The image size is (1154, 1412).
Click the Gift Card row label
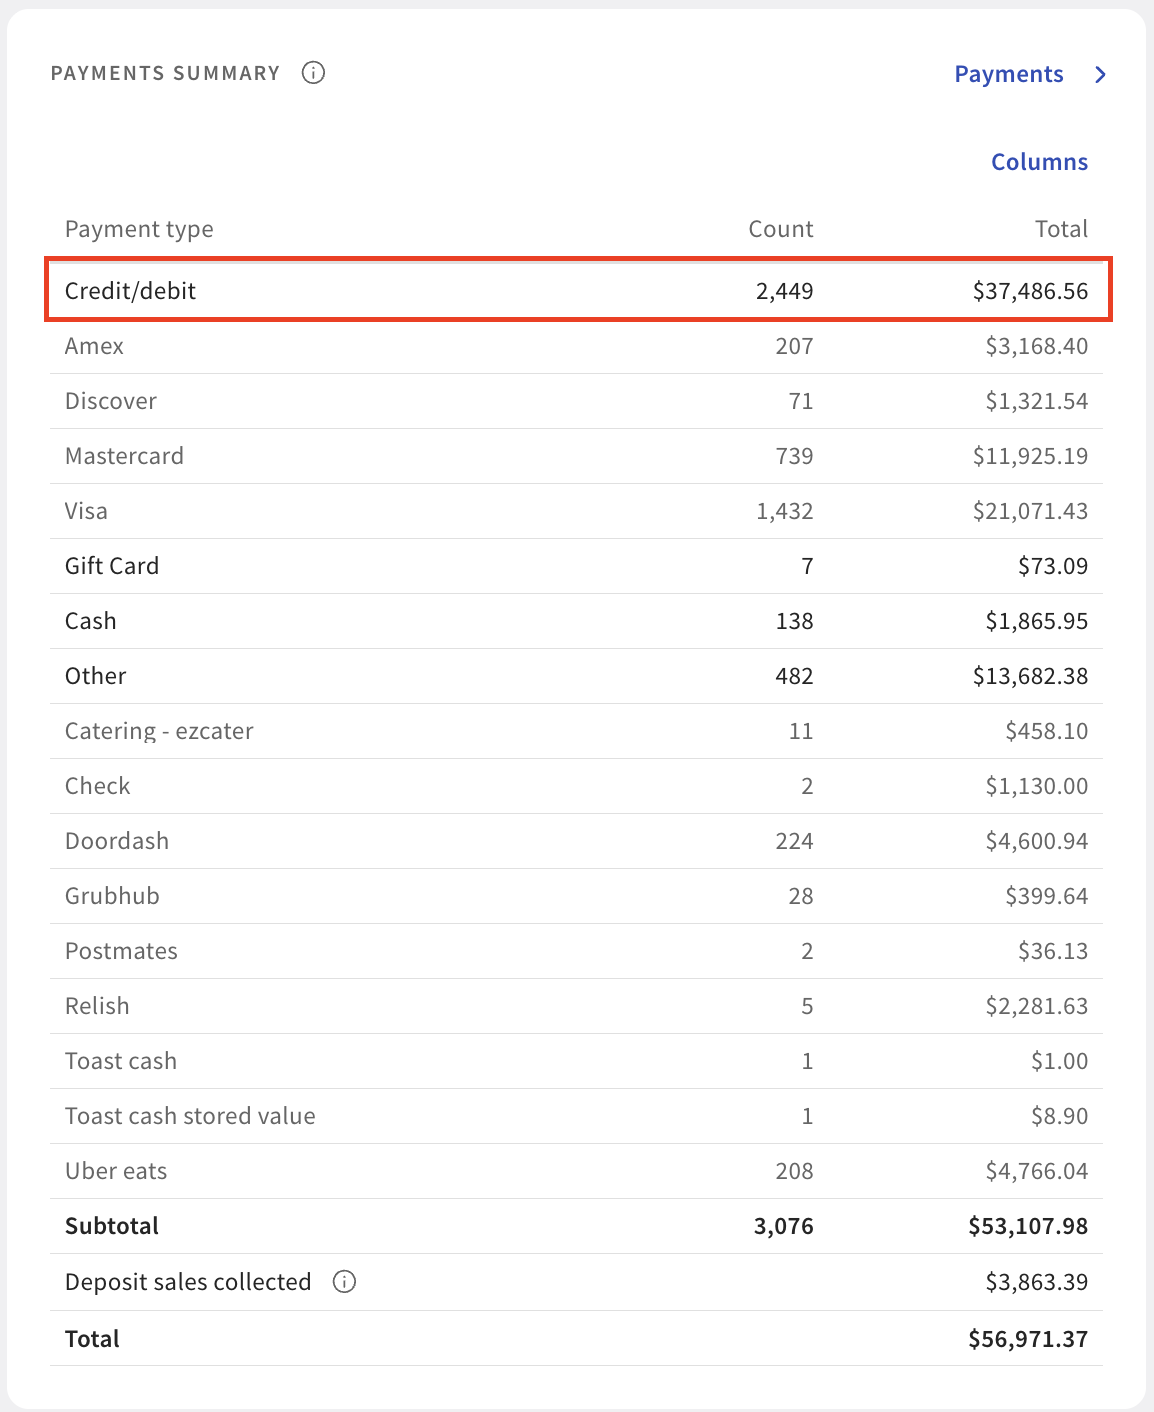(x=112, y=566)
